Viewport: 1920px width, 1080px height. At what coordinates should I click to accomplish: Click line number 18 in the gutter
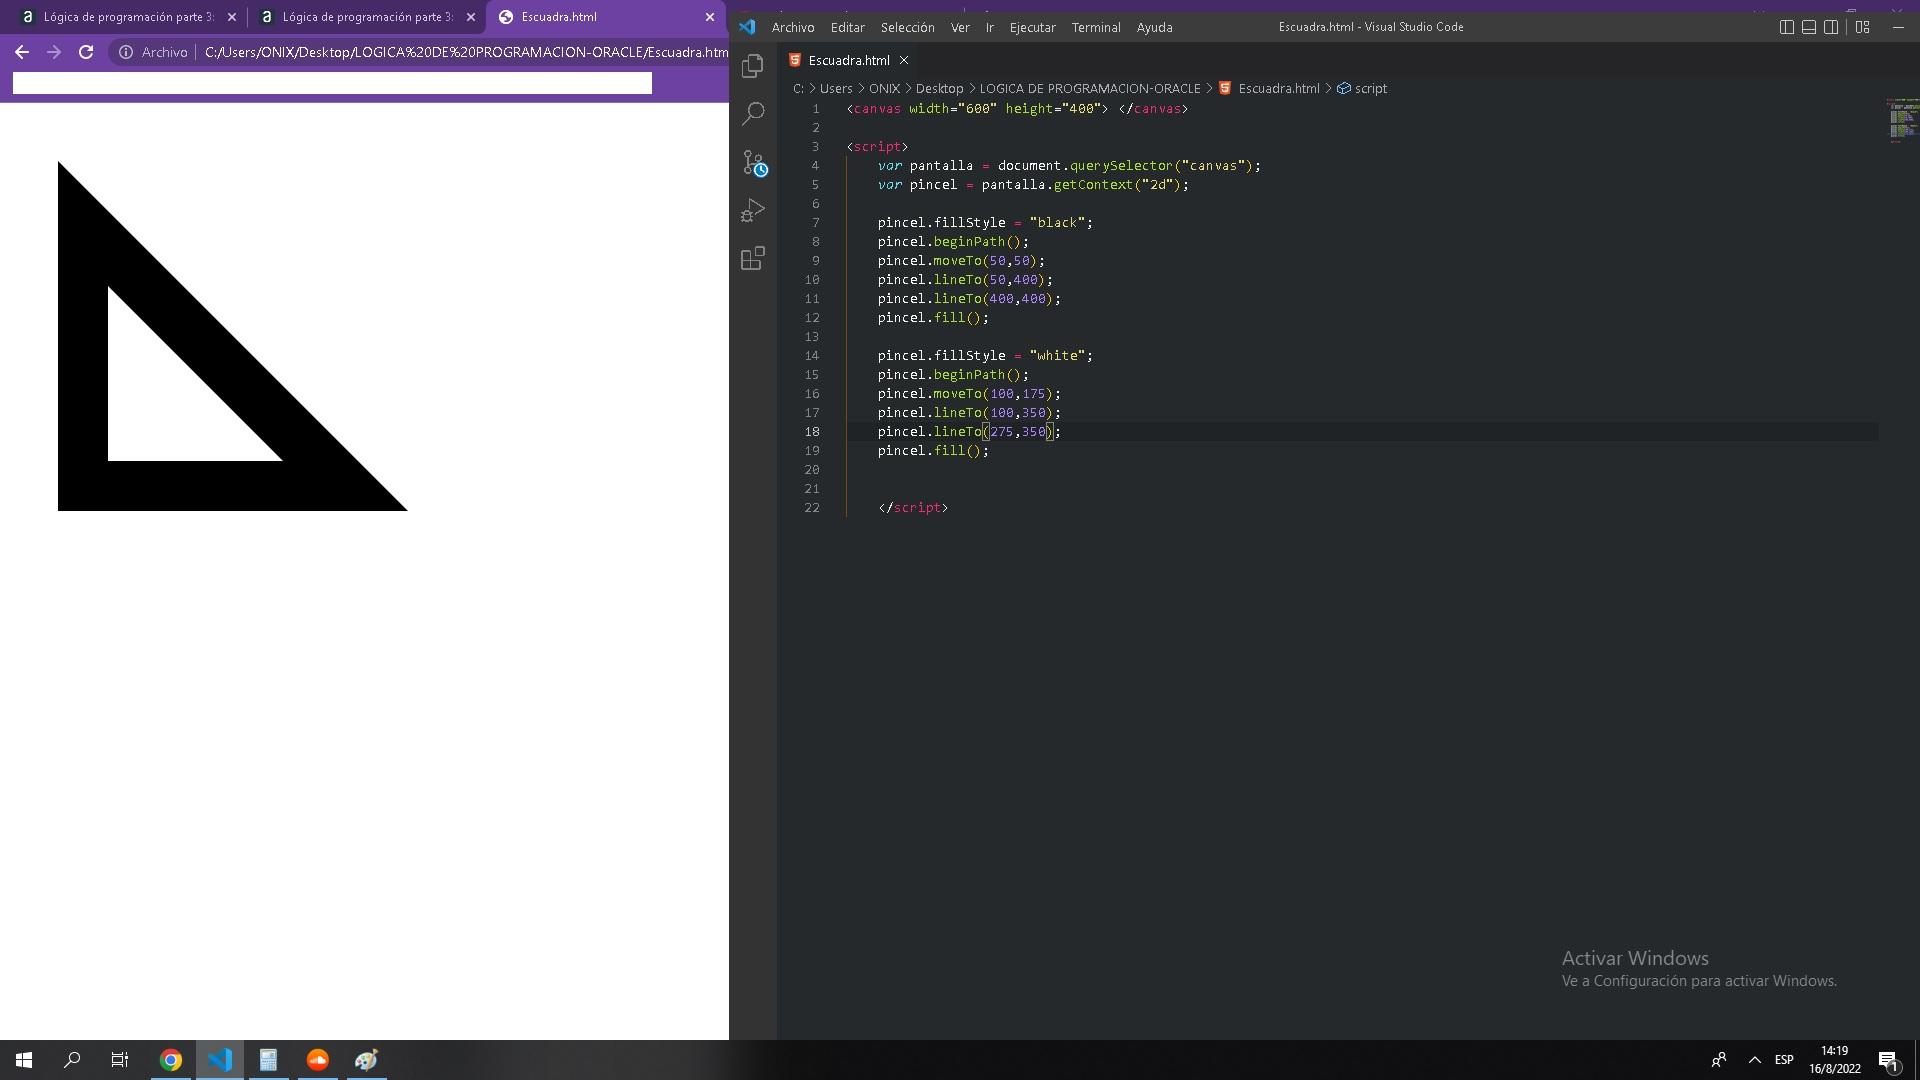812,432
